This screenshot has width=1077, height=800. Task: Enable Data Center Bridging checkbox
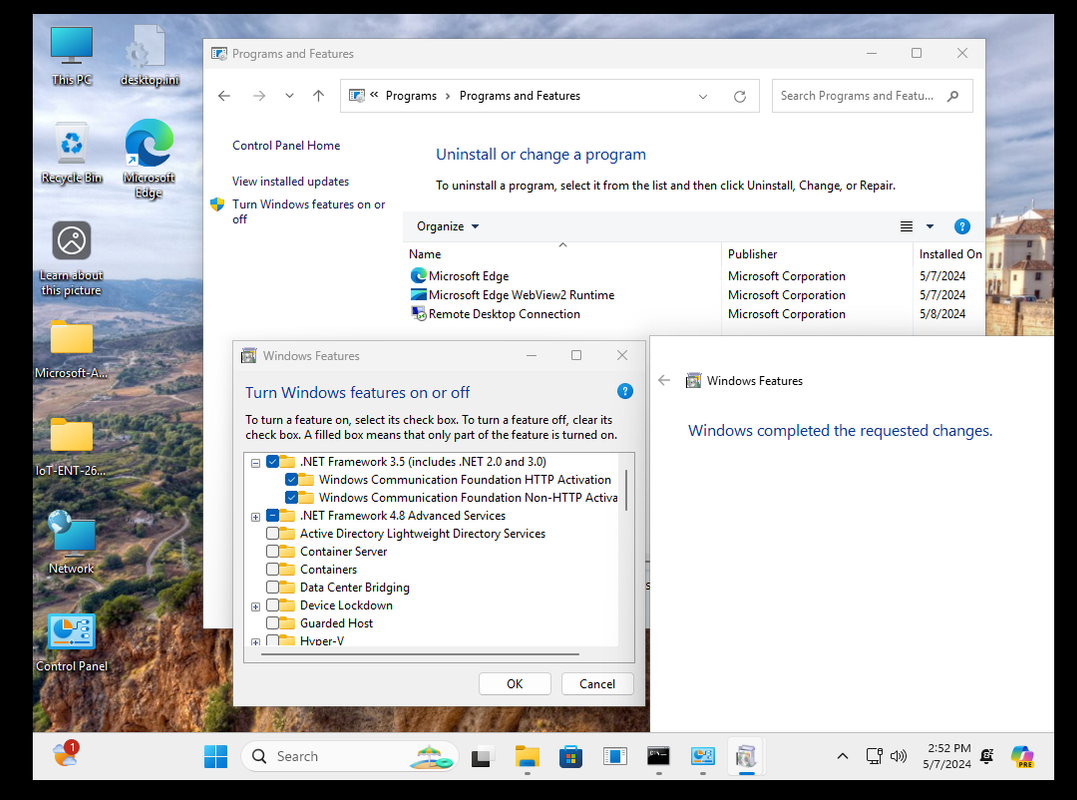click(x=273, y=586)
